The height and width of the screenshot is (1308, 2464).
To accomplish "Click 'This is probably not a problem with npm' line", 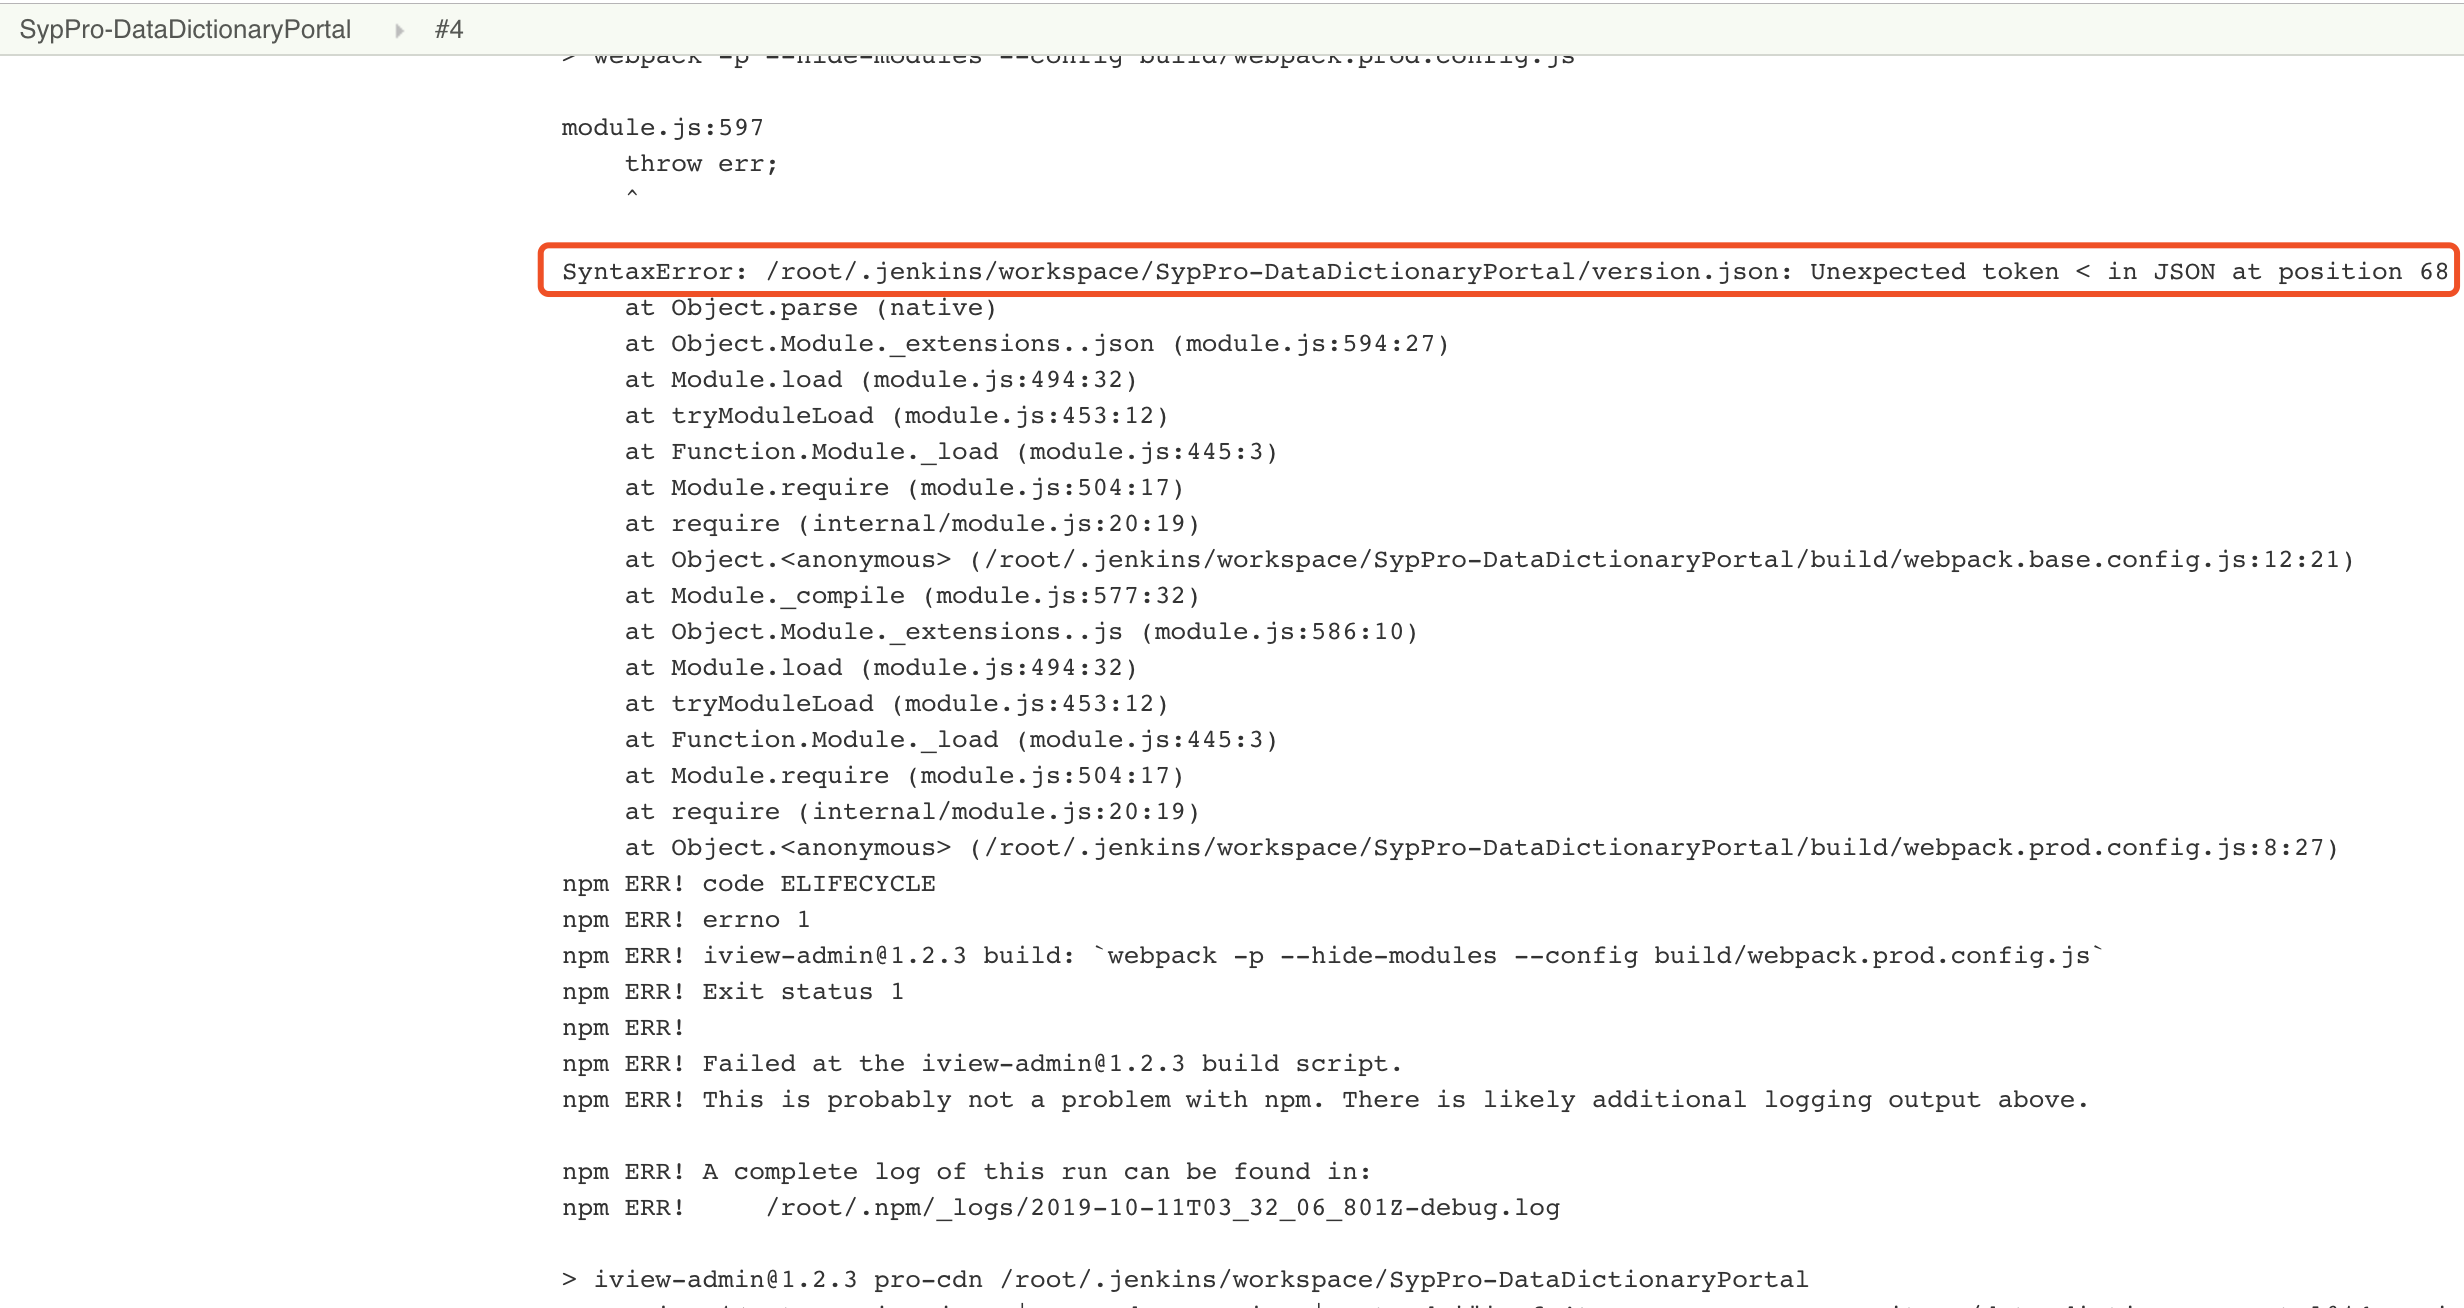I will tap(1326, 1100).
